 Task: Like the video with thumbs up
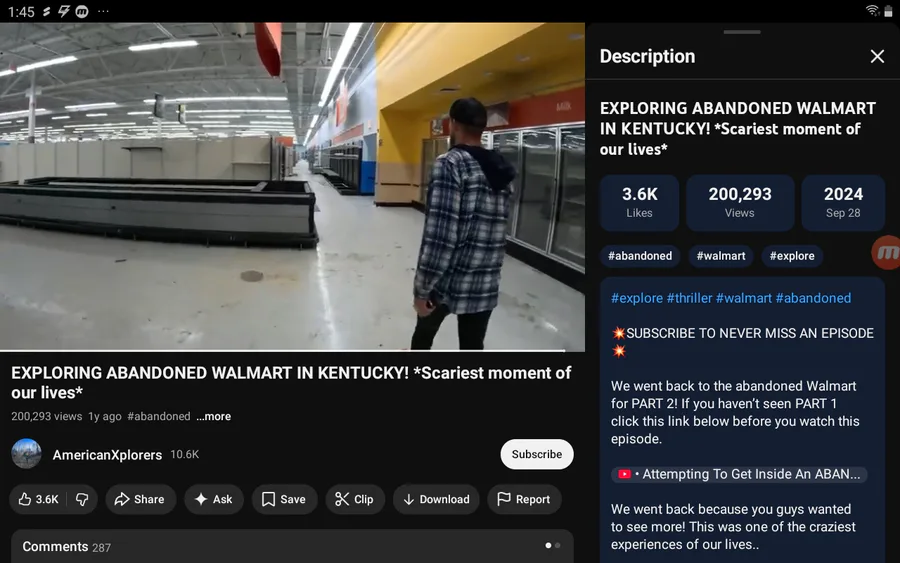(x=39, y=499)
